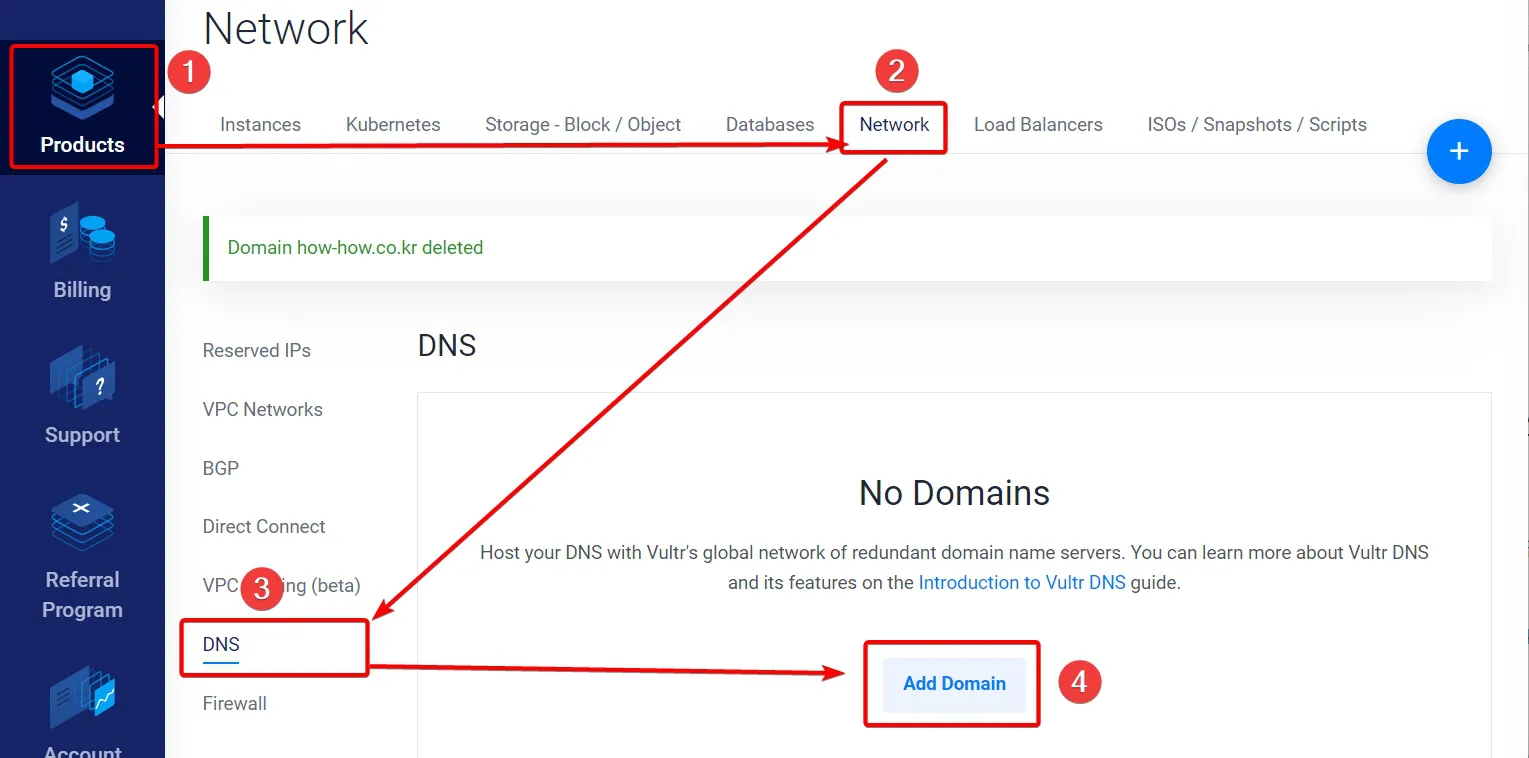Viewport: 1529px width, 758px height.
Task: Follow the Introduction to Vultr DNS link
Action: coord(1022,582)
